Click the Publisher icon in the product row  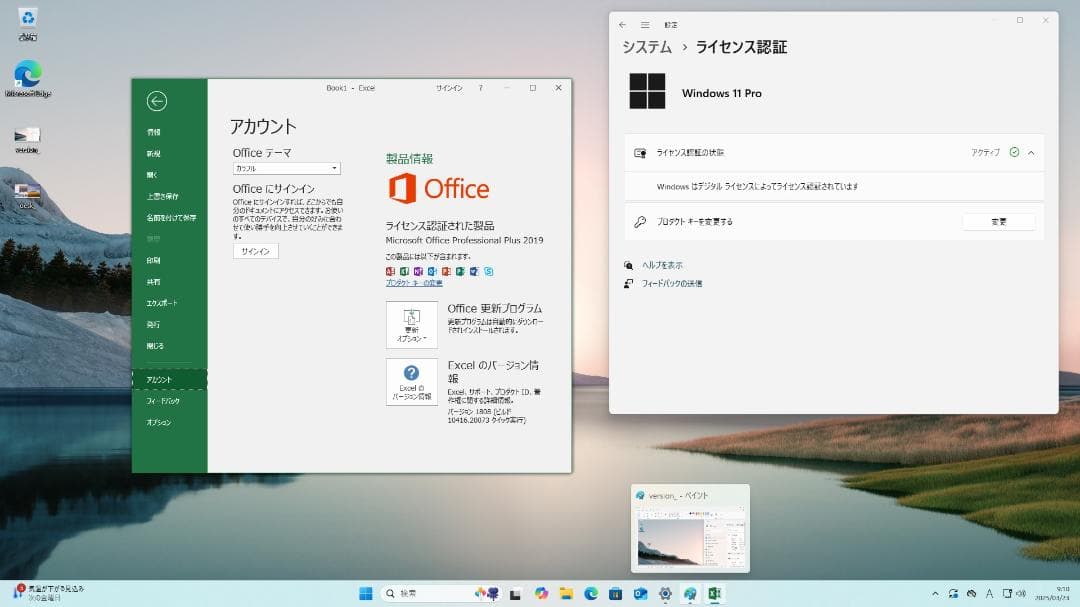point(461,271)
